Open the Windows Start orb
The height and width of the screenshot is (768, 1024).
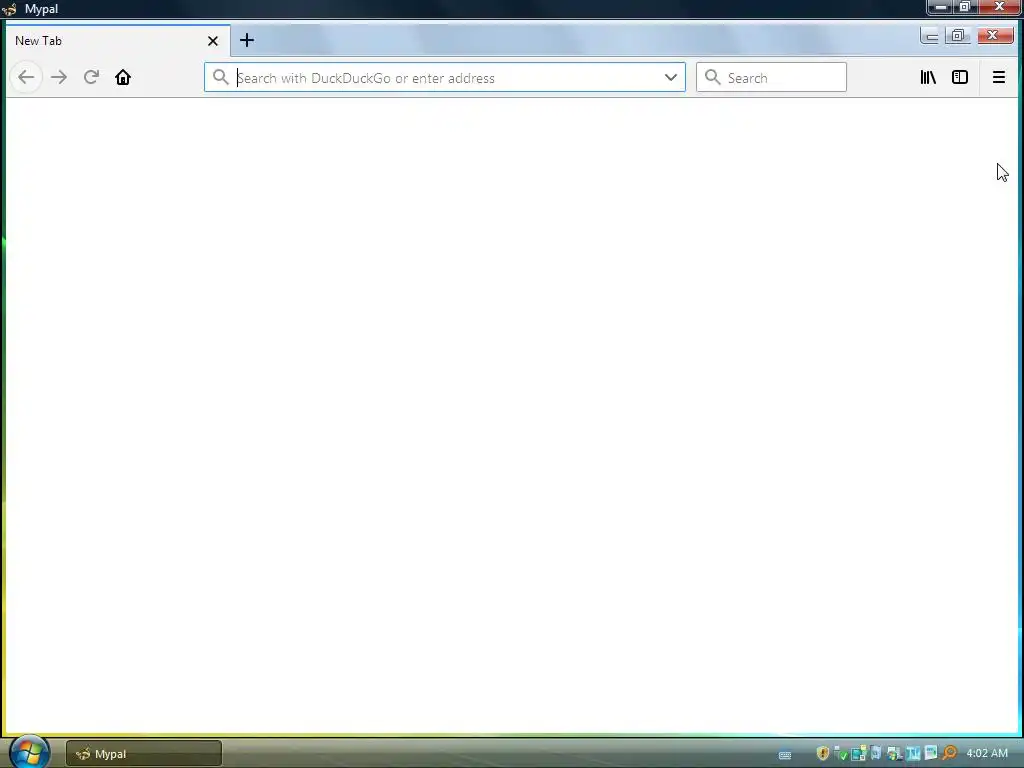(x=29, y=752)
